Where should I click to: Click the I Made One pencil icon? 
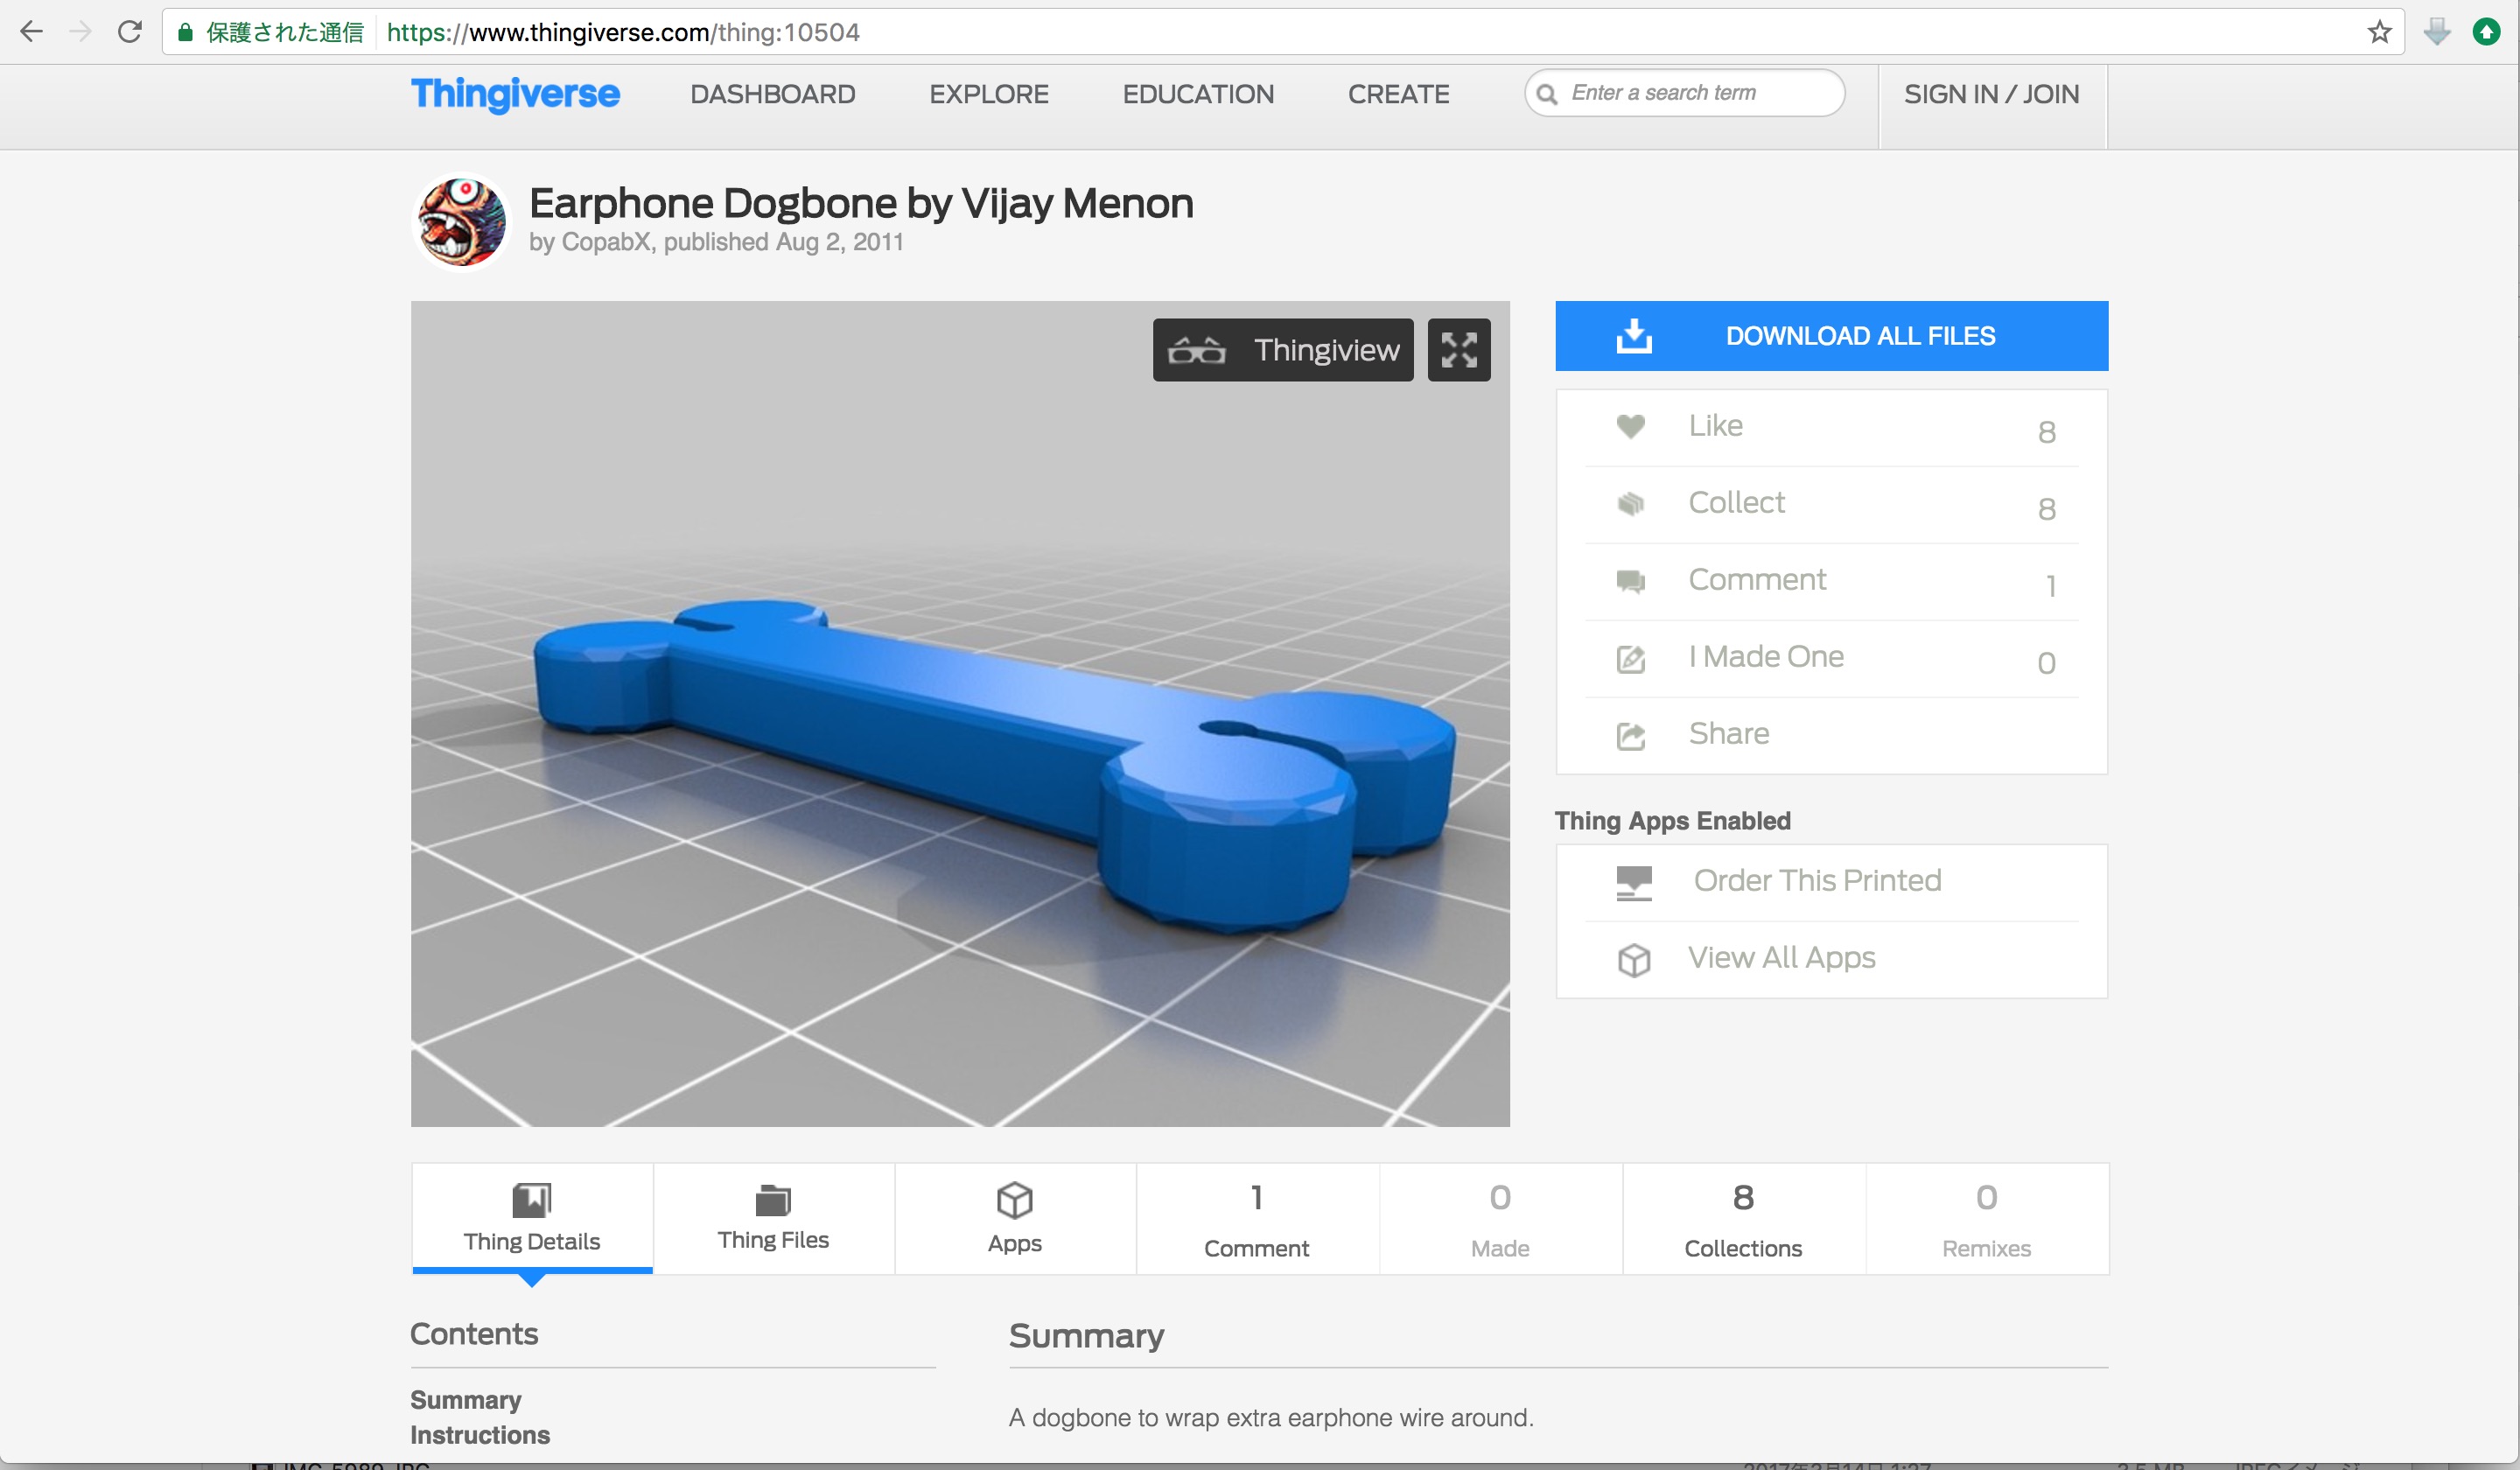click(x=1630, y=659)
